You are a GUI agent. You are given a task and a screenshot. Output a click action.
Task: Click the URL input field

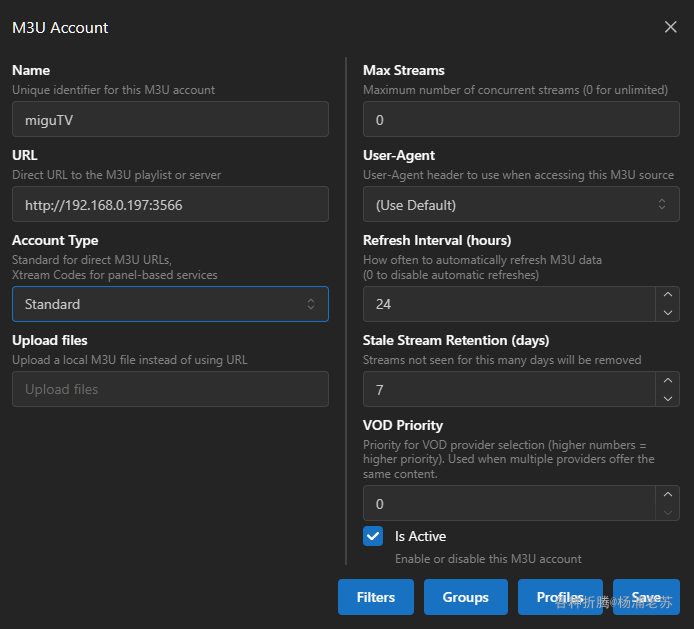click(x=170, y=204)
